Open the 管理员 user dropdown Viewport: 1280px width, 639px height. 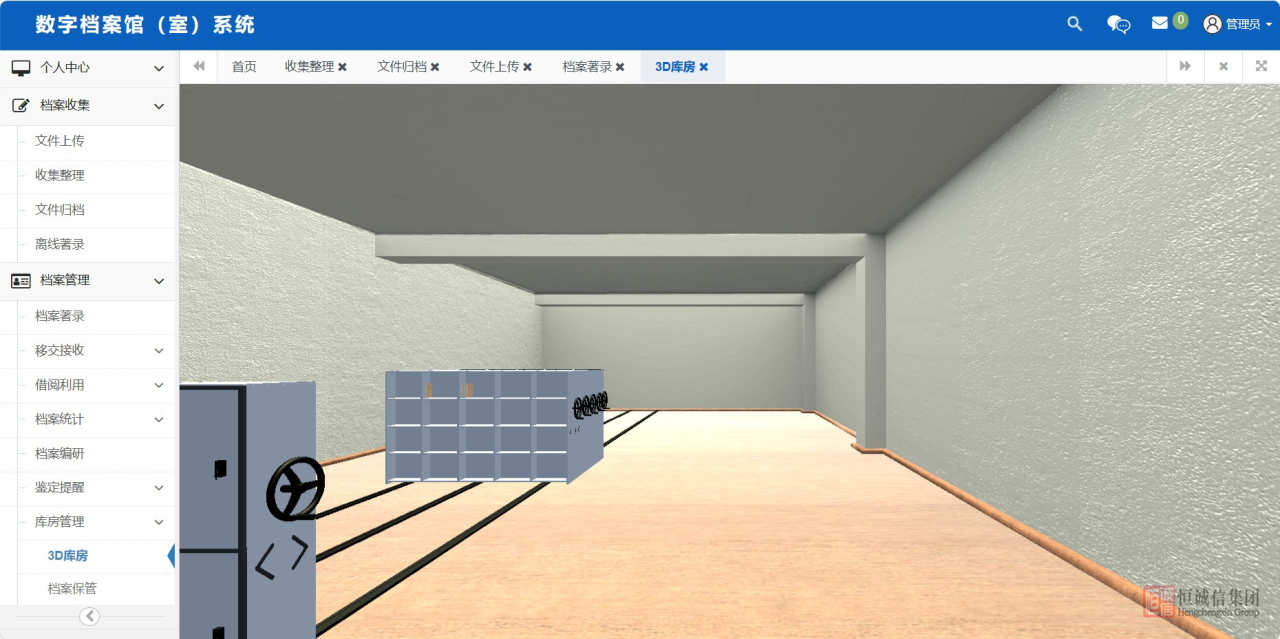point(1237,24)
